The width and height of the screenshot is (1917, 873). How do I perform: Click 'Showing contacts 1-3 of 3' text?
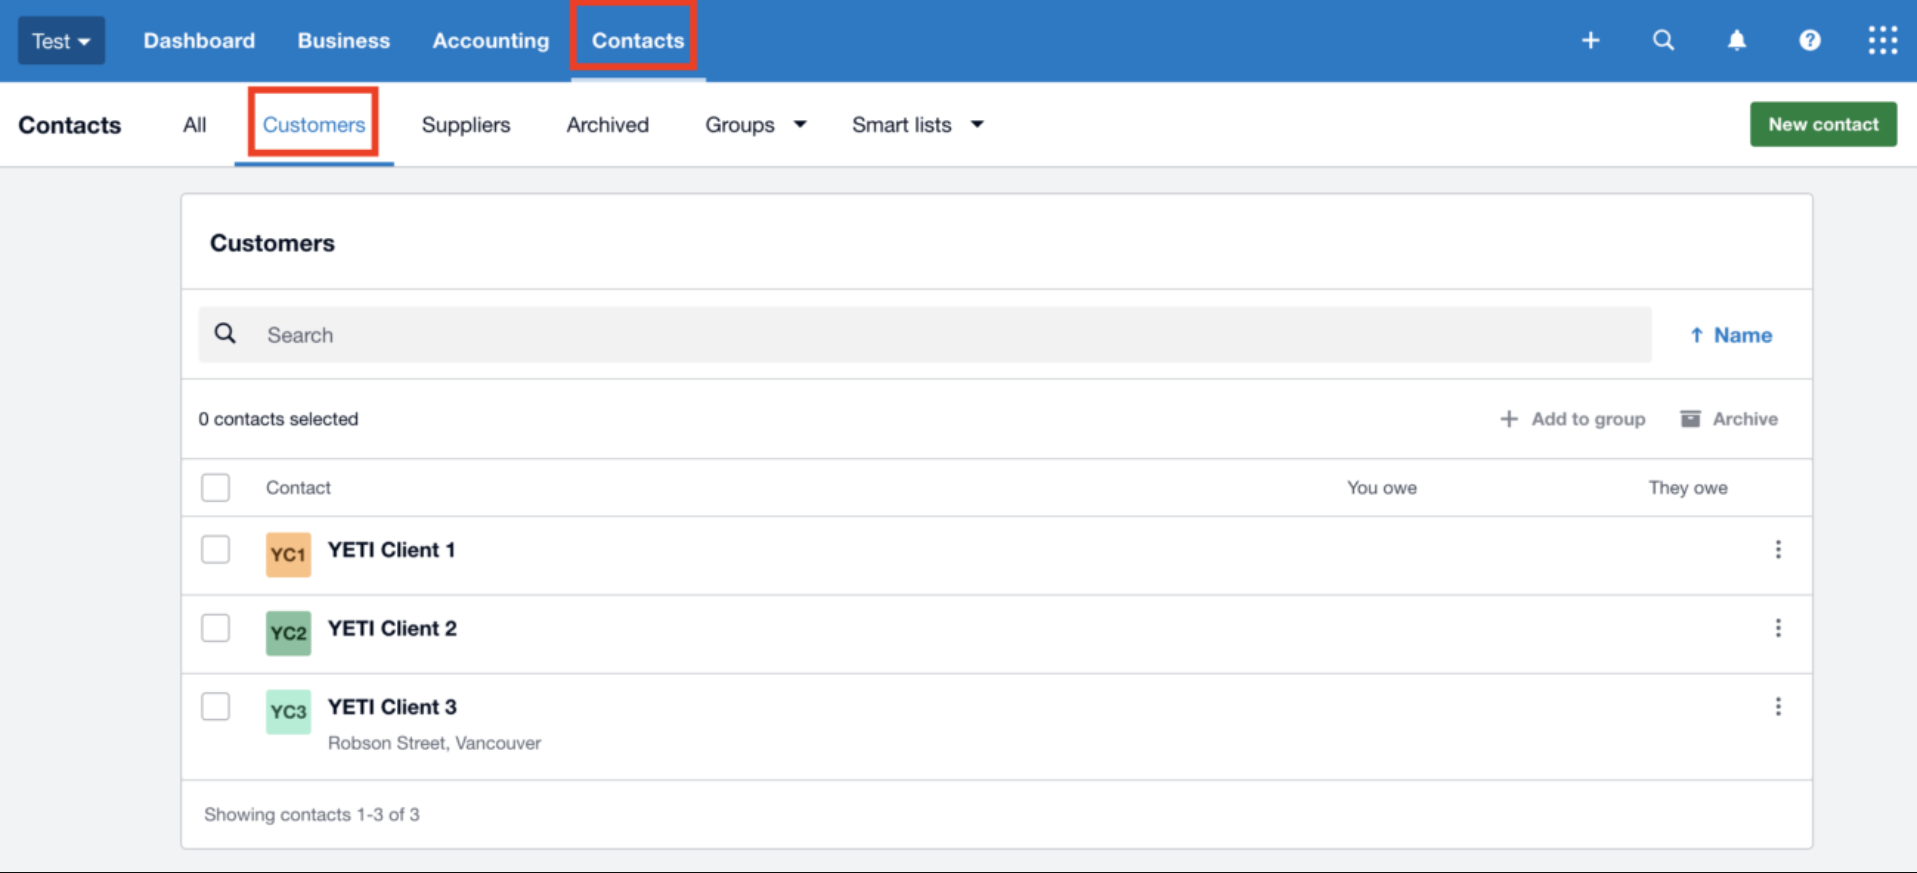pyautogui.click(x=312, y=814)
